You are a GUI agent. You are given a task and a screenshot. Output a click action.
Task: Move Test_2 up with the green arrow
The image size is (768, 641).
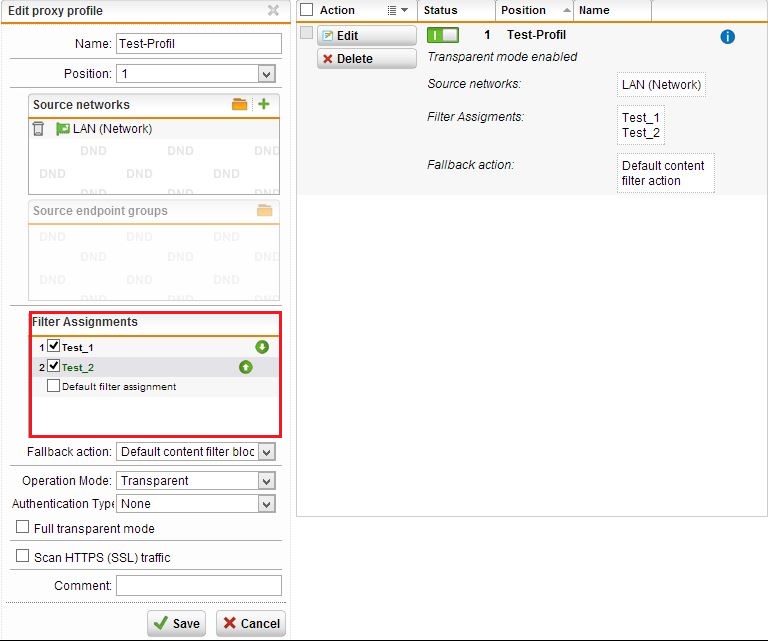pos(245,367)
